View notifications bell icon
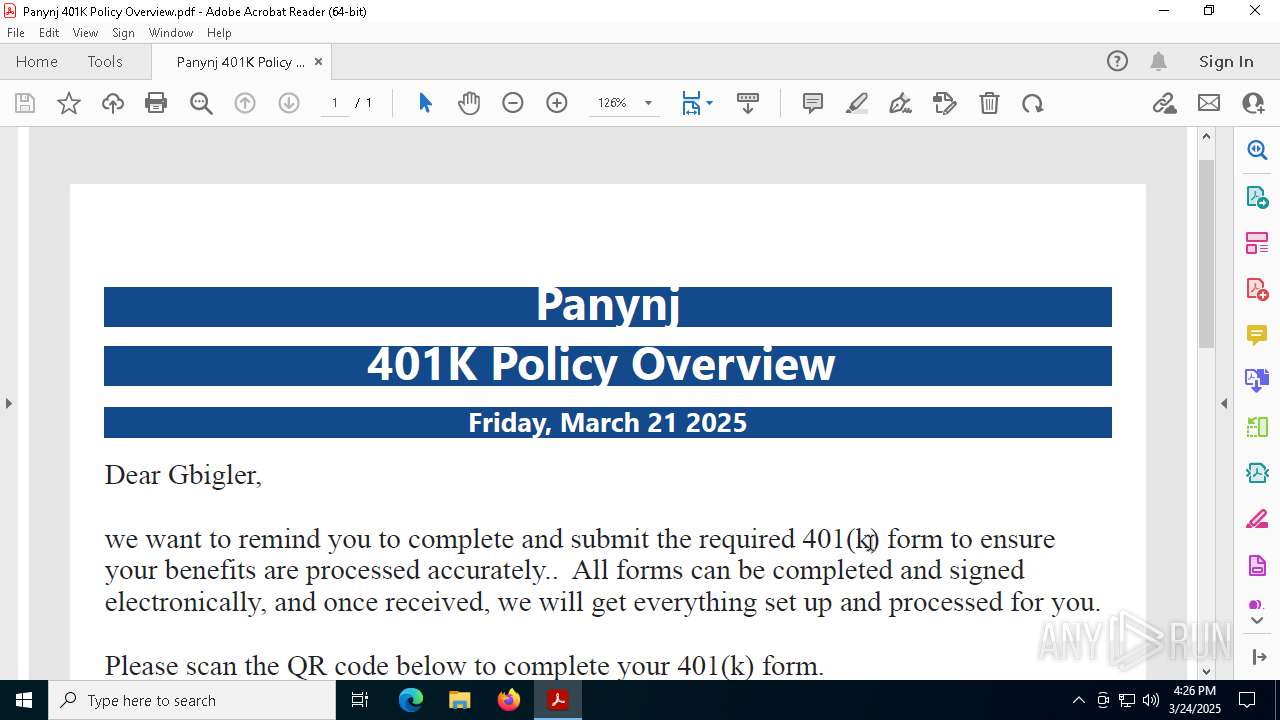The width and height of the screenshot is (1280, 720). (x=1159, y=61)
